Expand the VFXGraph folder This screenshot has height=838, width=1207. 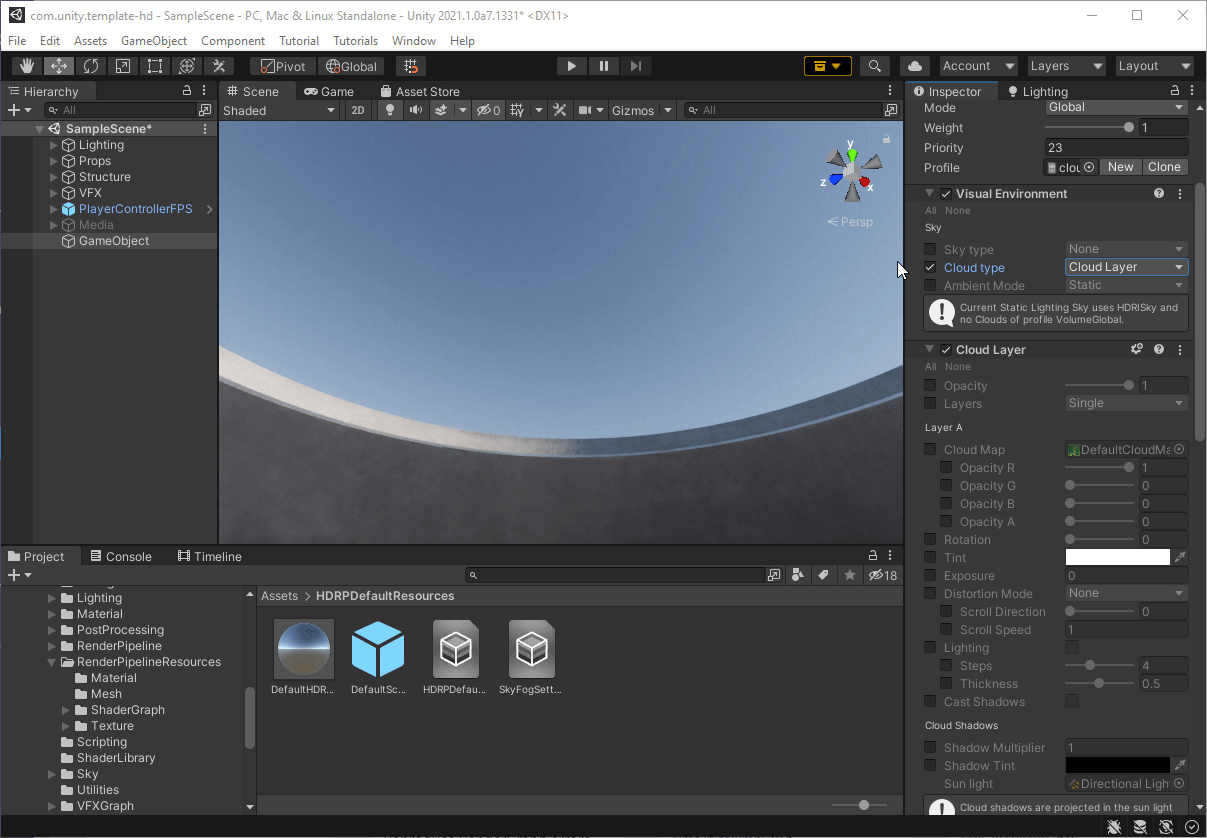tap(52, 806)
